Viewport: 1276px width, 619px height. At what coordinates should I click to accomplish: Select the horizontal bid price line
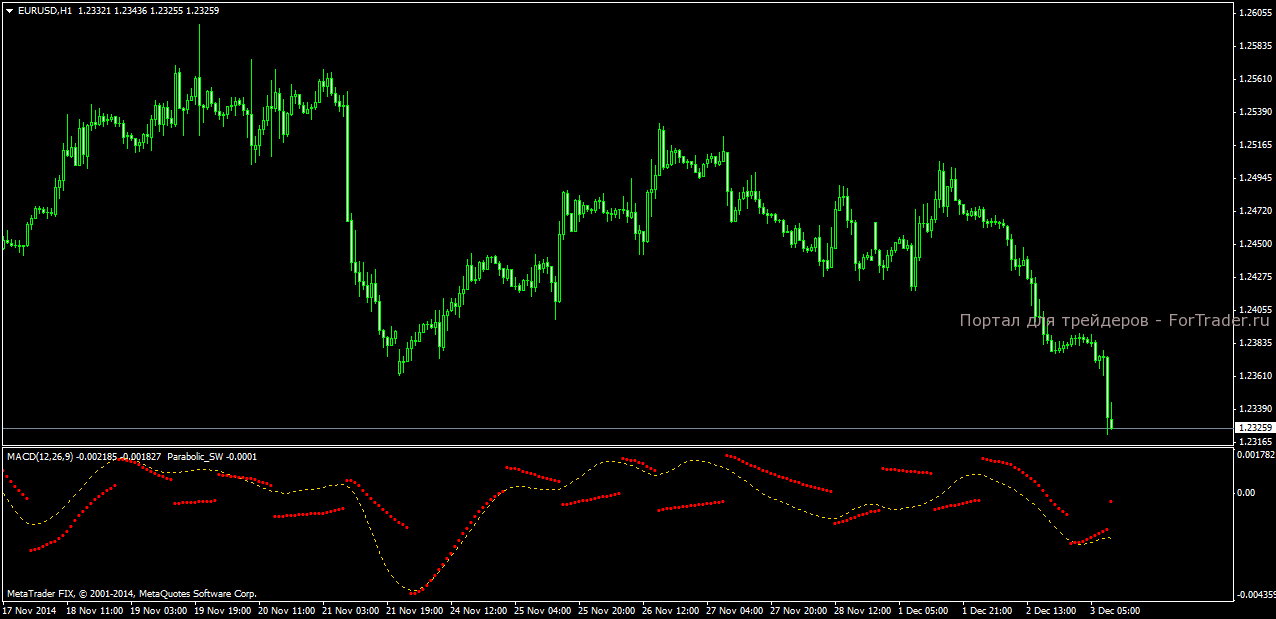pyautogui.click(x=616, y=428)
